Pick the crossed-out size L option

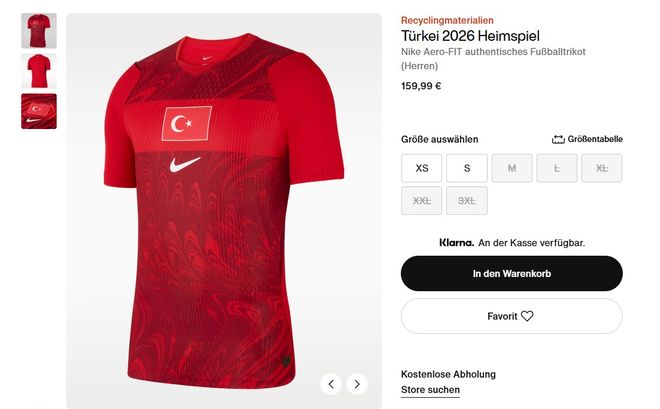click(557, 168)
